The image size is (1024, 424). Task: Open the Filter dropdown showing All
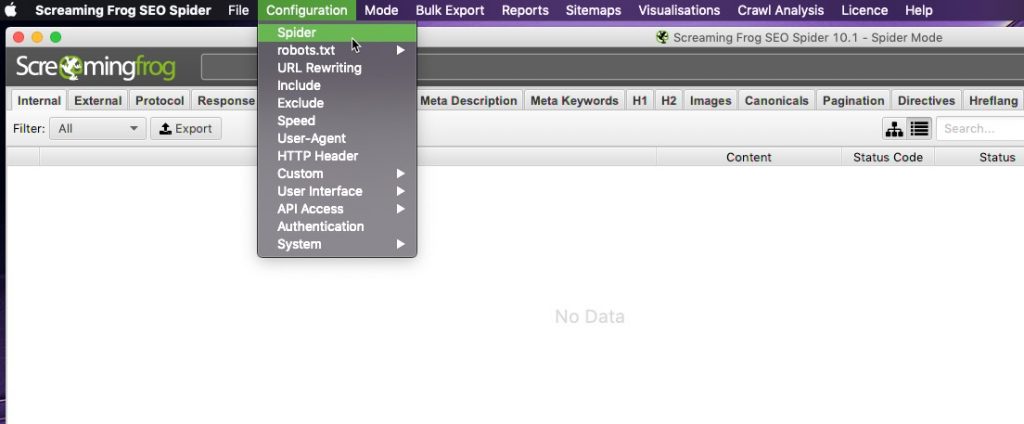click(x=99, y=128)
